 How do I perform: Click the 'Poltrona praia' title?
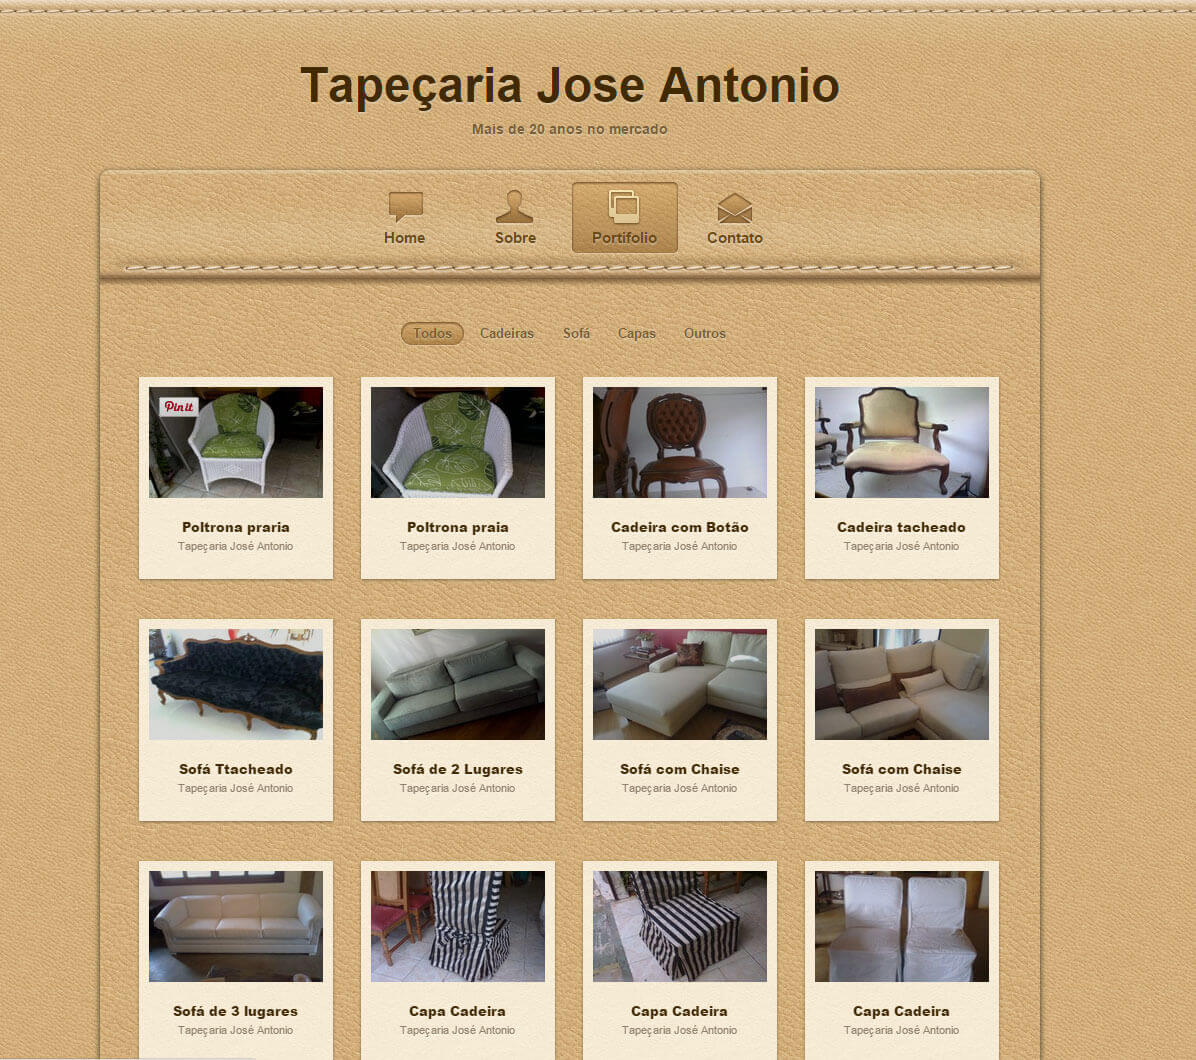pos(458,527)
